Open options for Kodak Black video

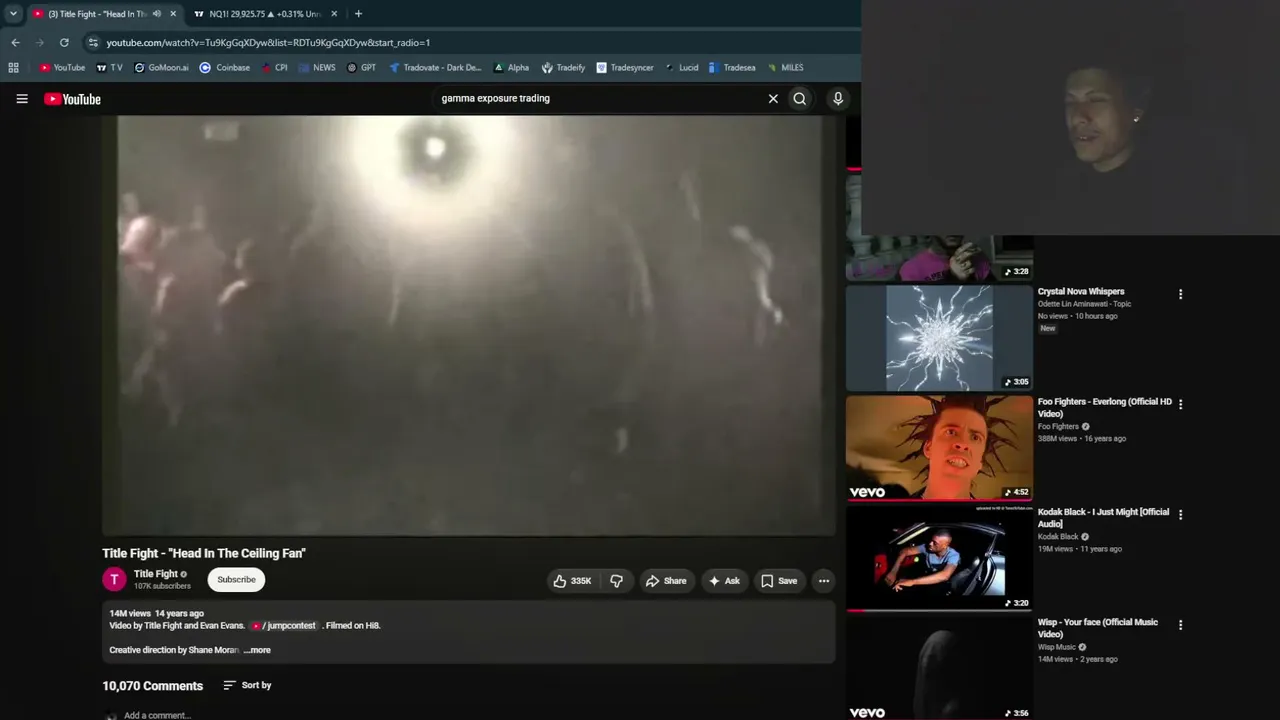1181,515
